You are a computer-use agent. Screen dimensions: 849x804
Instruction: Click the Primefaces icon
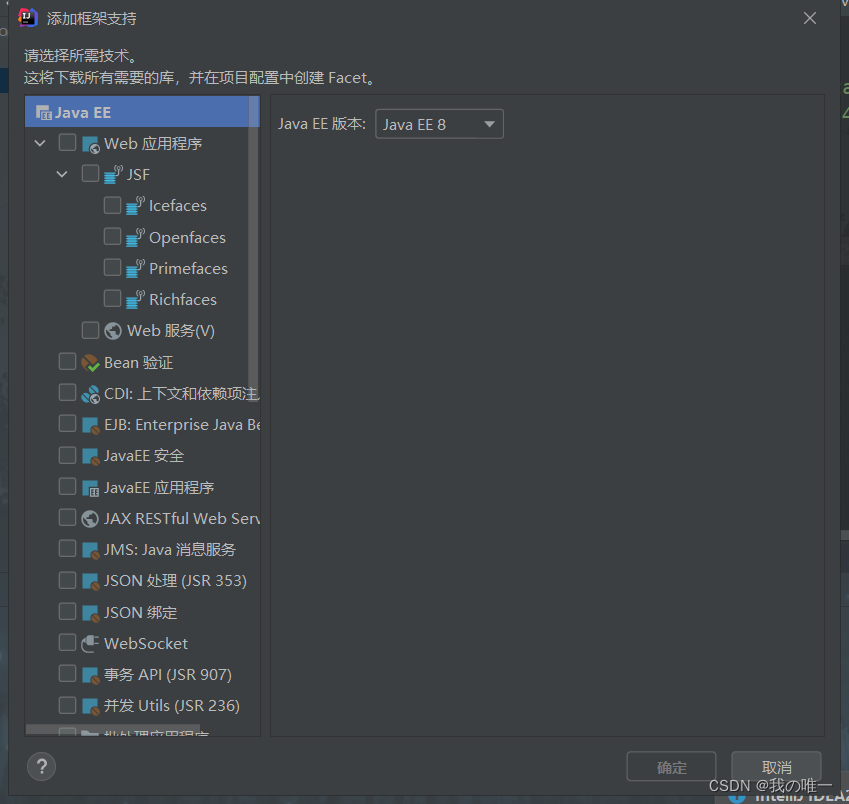(135, 269)
